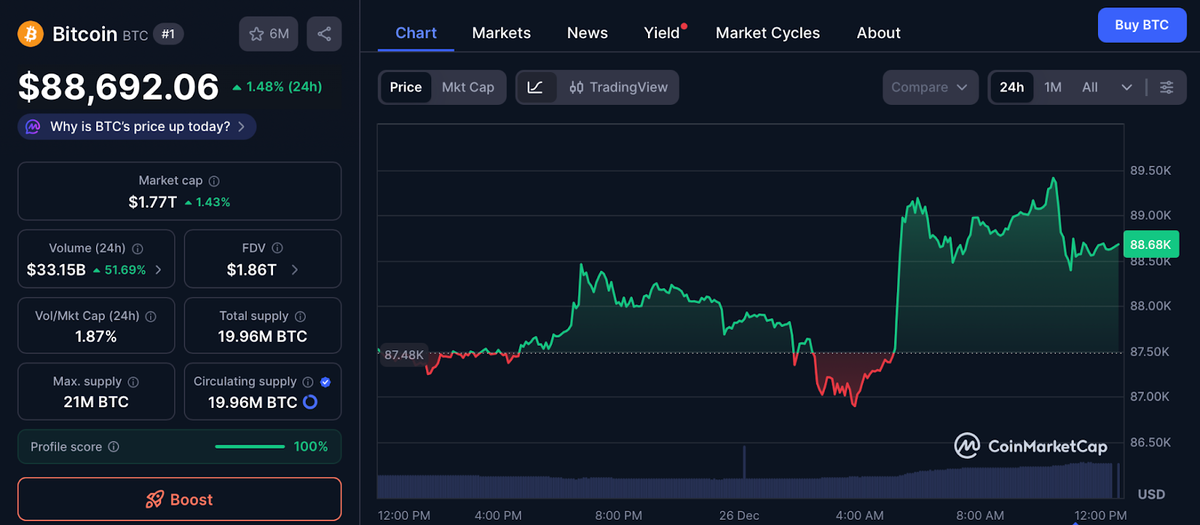Open Max. supply info icon
This screenshot has width=1200, height=525.
tap(133, 382)
